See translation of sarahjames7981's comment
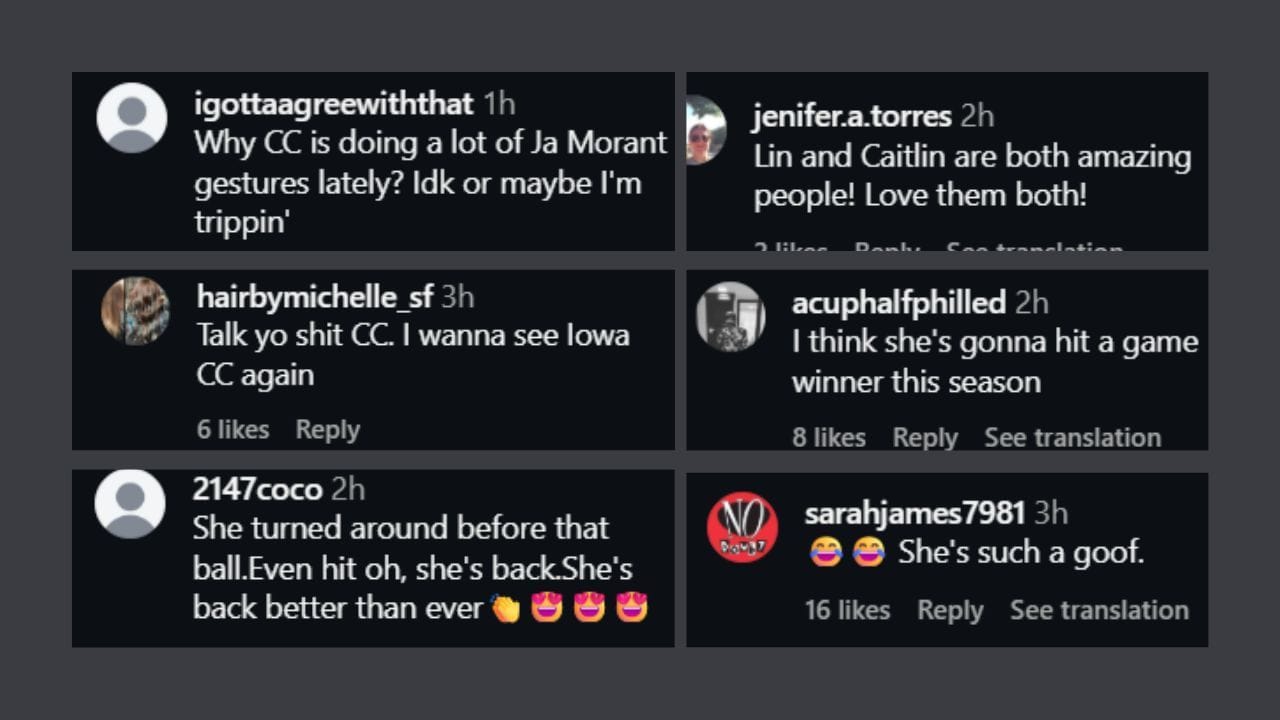 (x=1099, y=610)
